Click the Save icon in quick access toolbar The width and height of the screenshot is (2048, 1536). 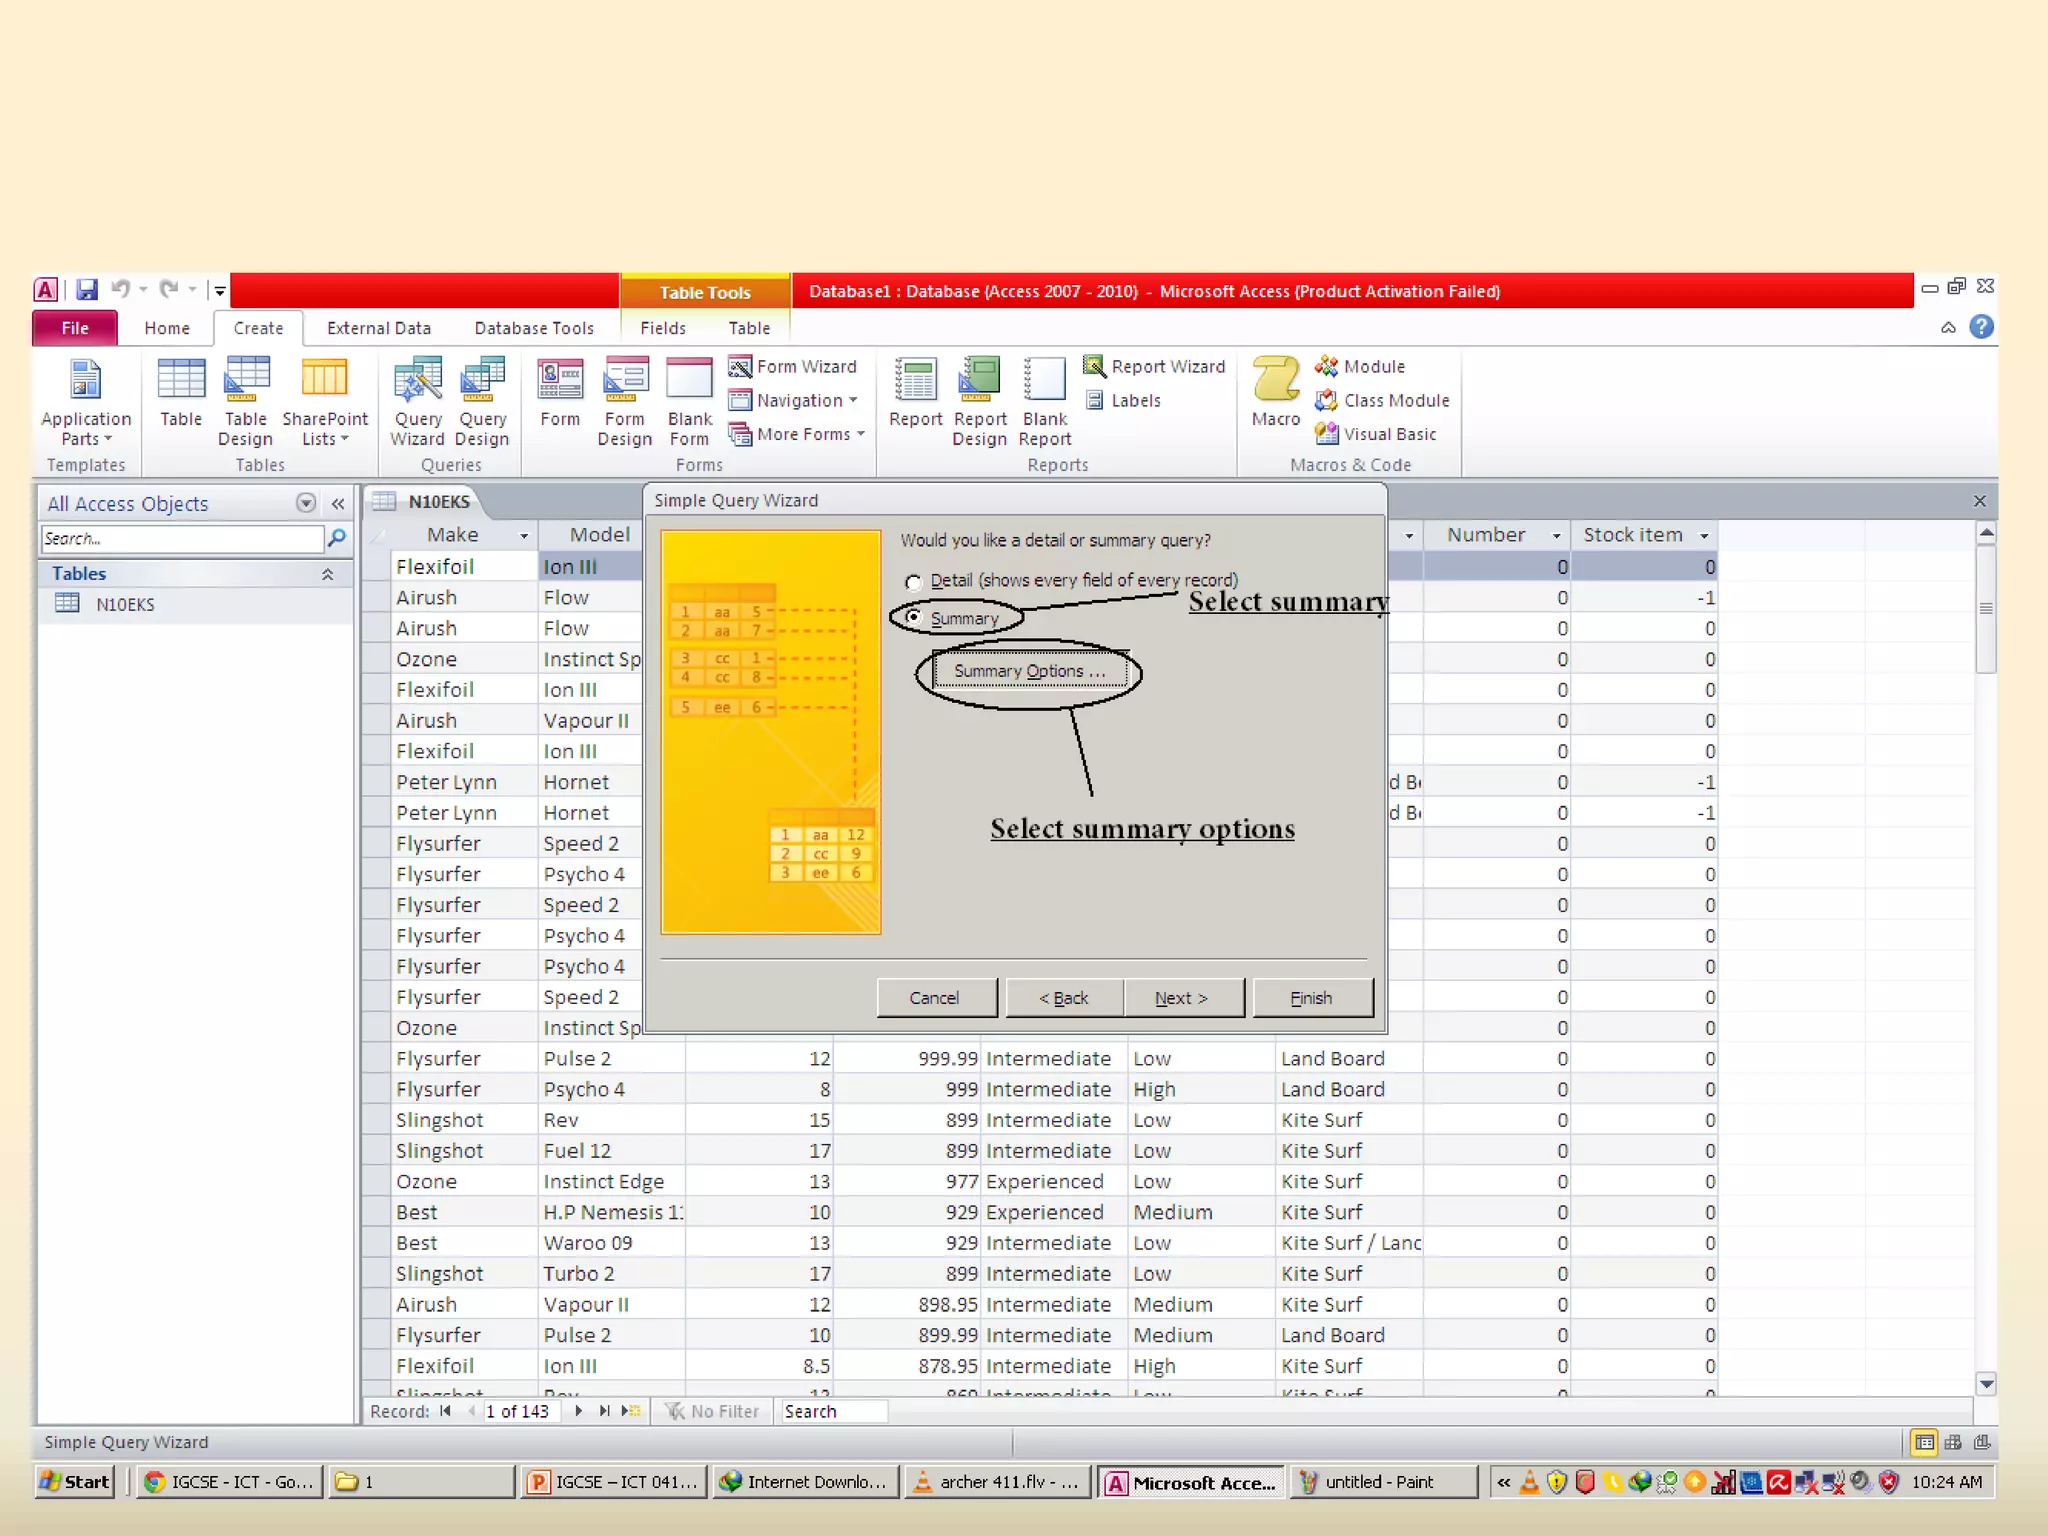[87, 290]
